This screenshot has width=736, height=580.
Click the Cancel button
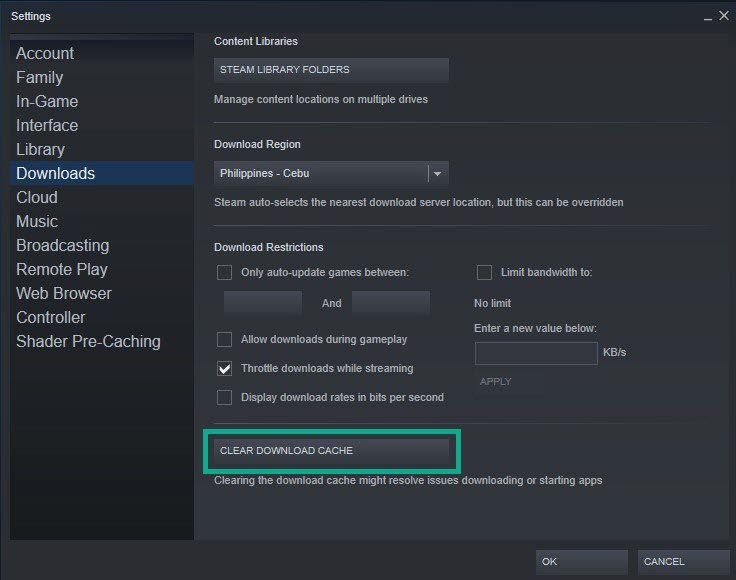tap(683, 562)
